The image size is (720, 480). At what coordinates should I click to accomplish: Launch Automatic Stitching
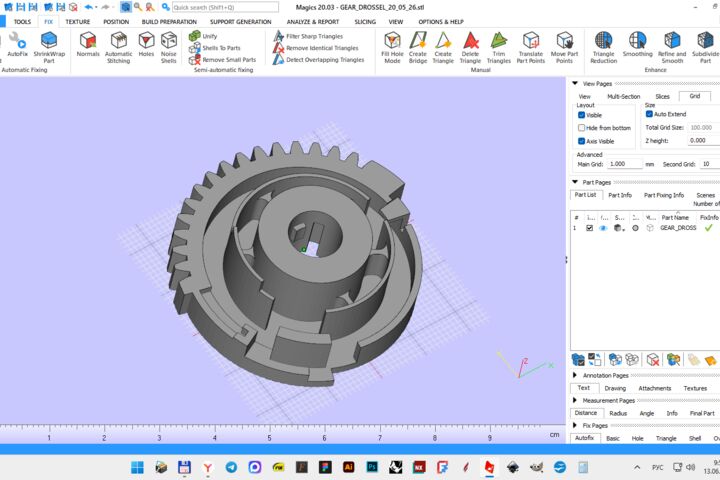118,47
